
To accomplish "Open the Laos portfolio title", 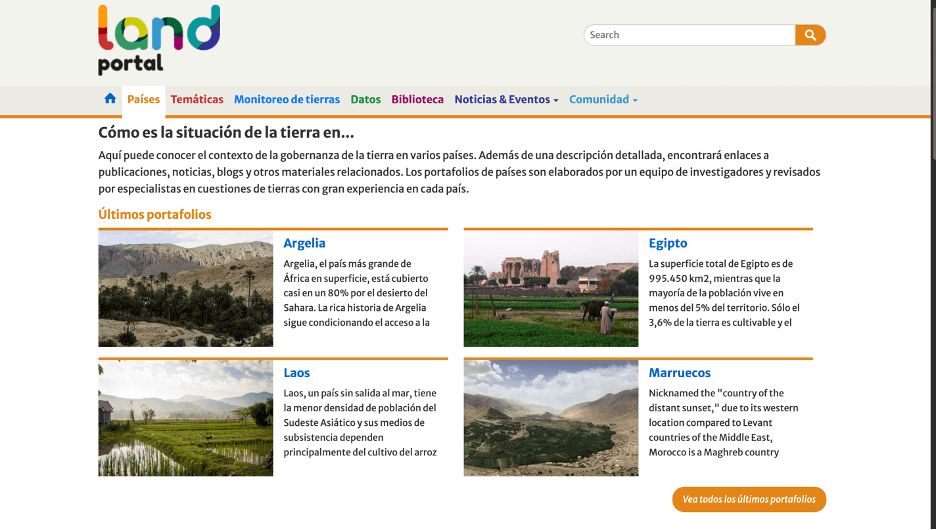I will [297, 373].
